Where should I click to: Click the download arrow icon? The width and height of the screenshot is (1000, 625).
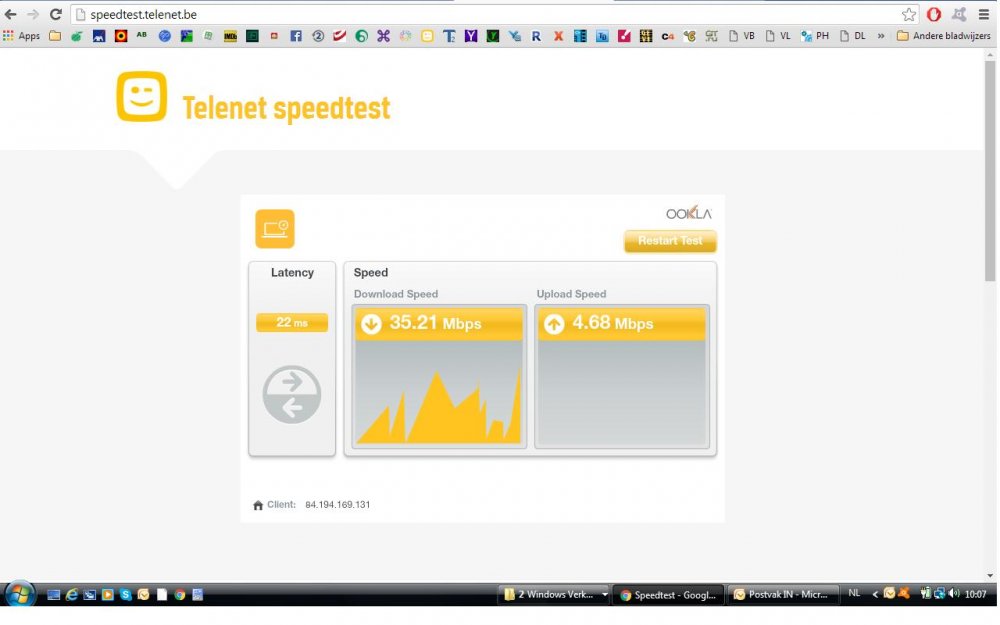click(371, 324)
